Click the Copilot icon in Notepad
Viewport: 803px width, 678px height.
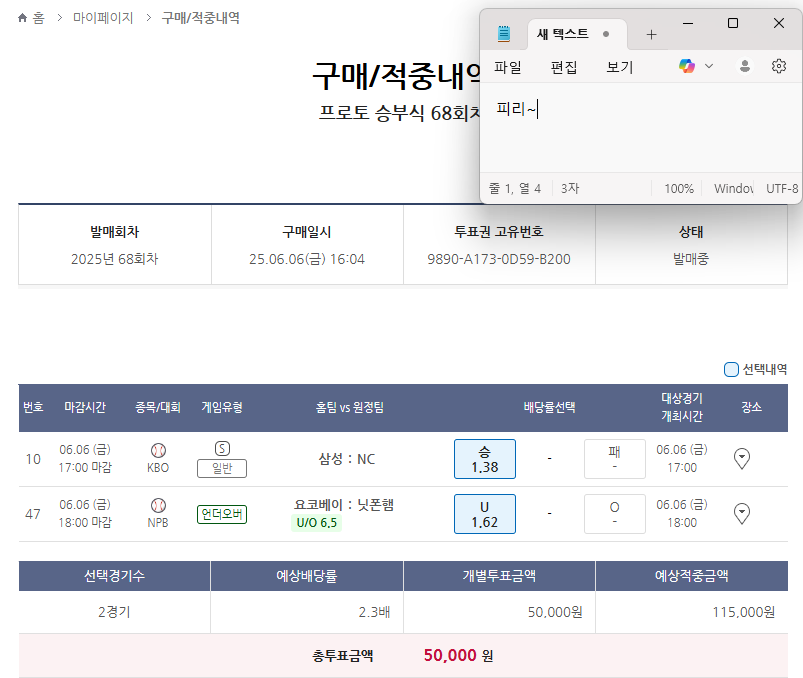pyautogui.click(x=687, y=66)
